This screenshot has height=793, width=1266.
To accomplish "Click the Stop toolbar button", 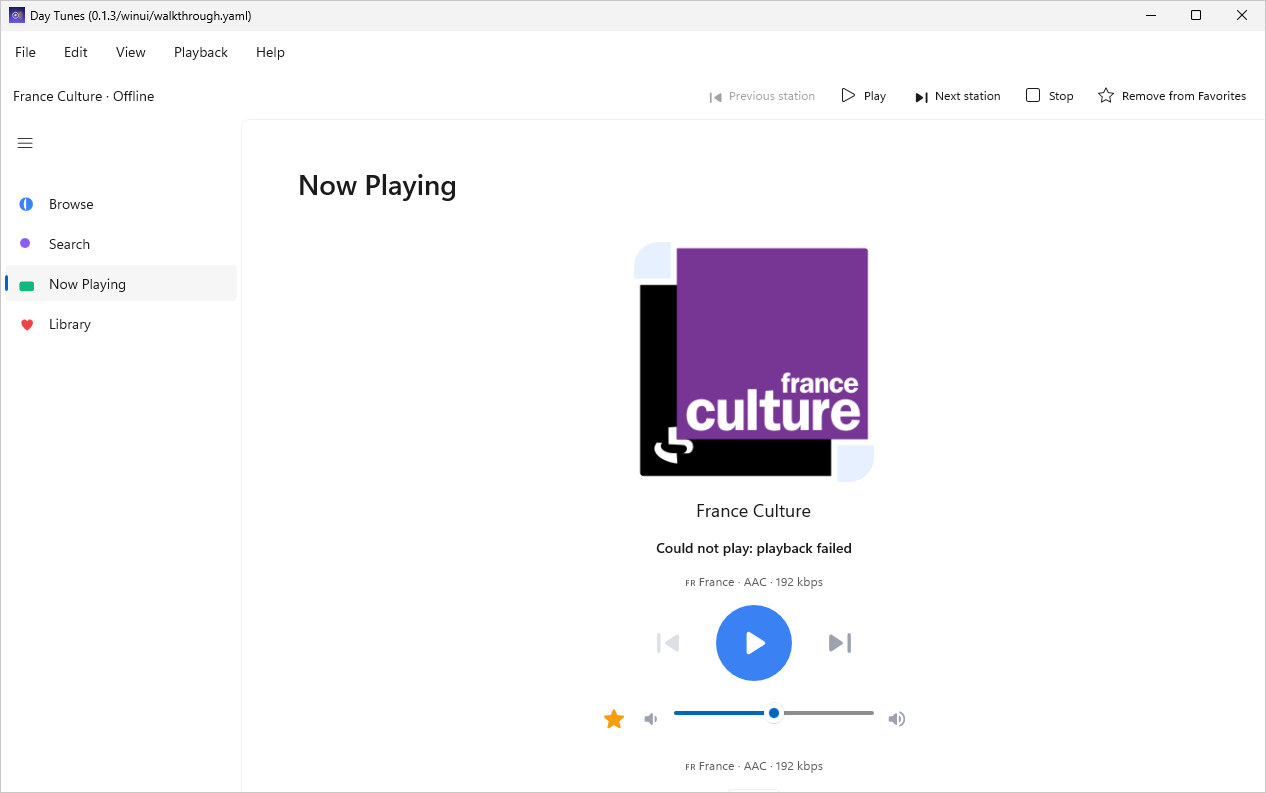I will point(1050,96).
